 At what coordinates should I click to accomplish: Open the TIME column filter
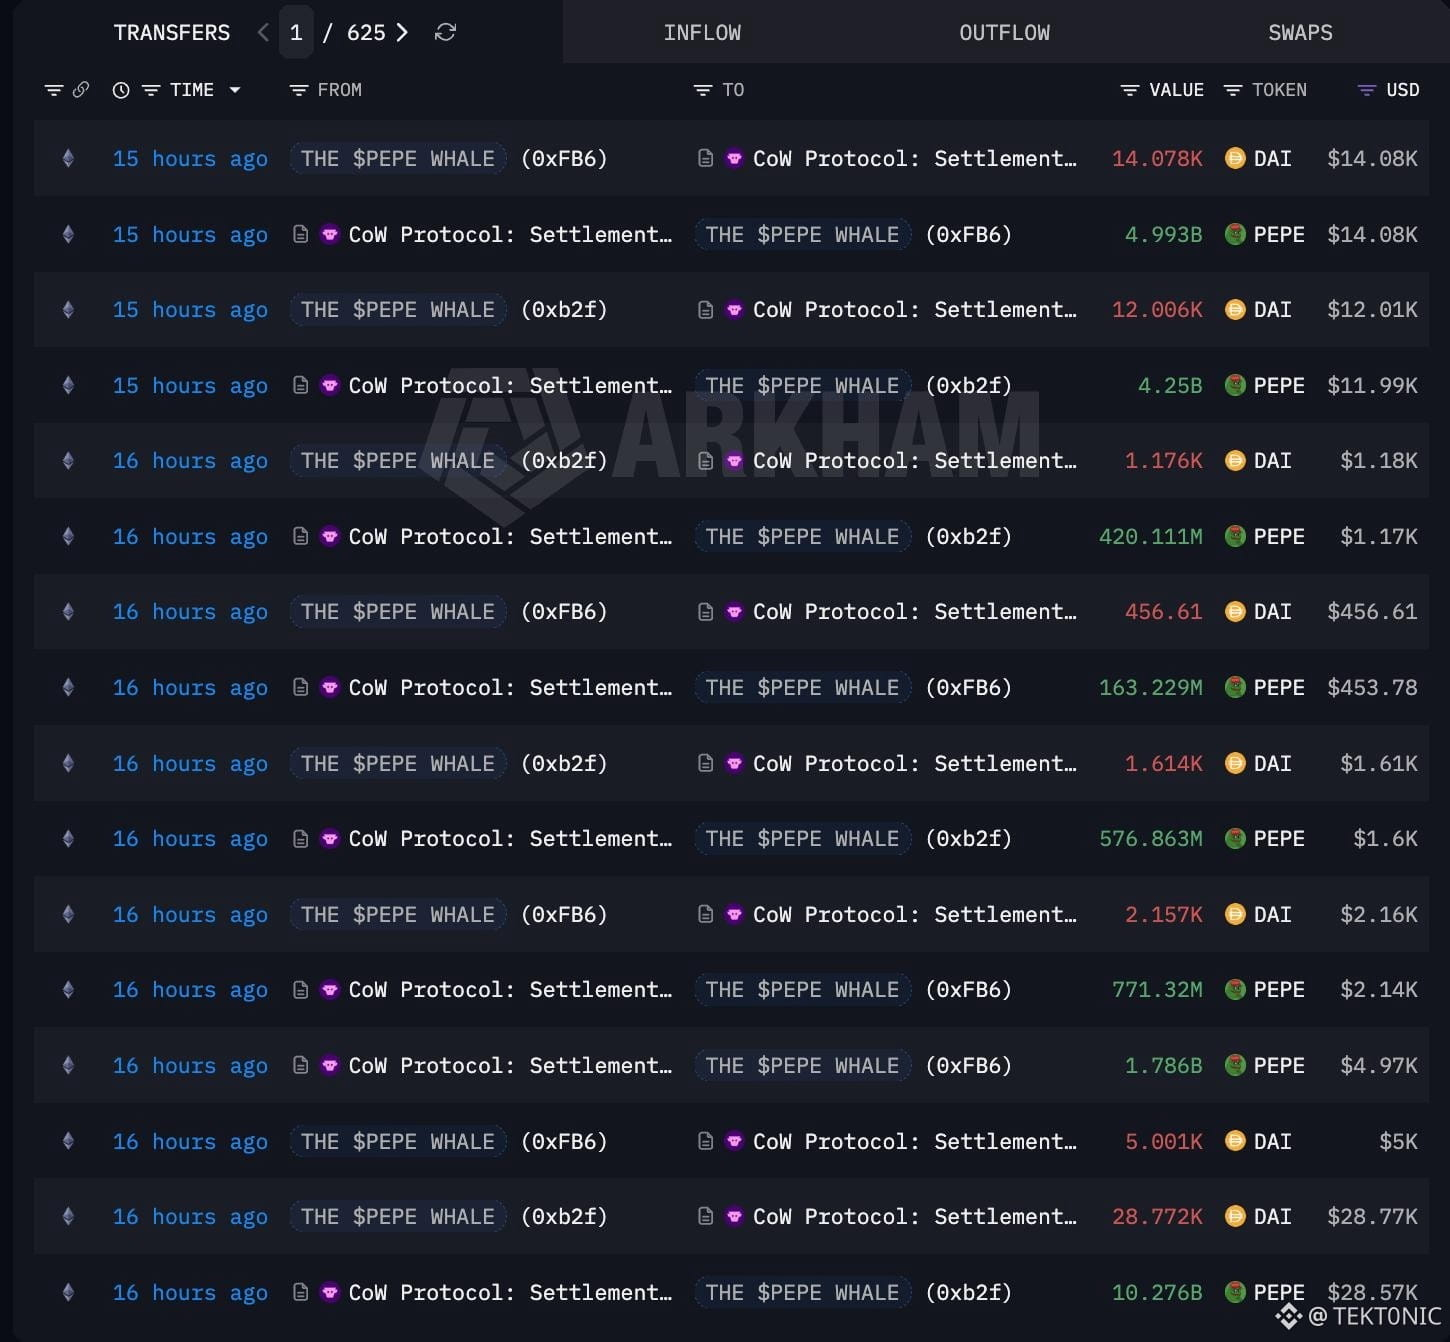(x=151, y=90)
